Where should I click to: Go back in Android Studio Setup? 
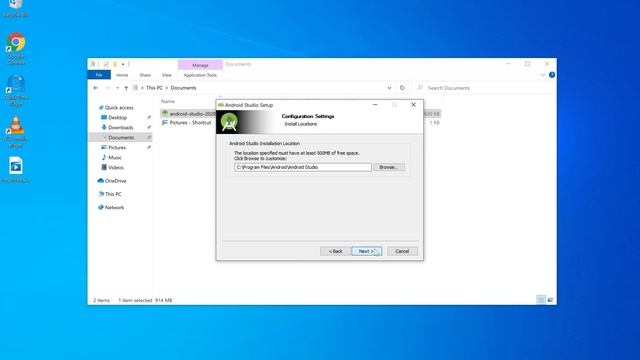click(335, 251)
